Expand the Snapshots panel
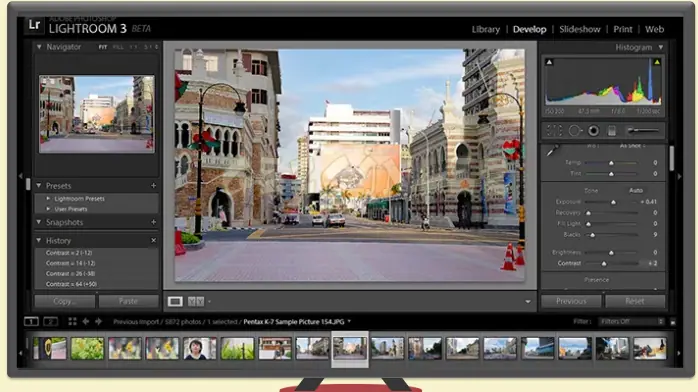This screenshot has height=392, width=698. click(39, 222)
